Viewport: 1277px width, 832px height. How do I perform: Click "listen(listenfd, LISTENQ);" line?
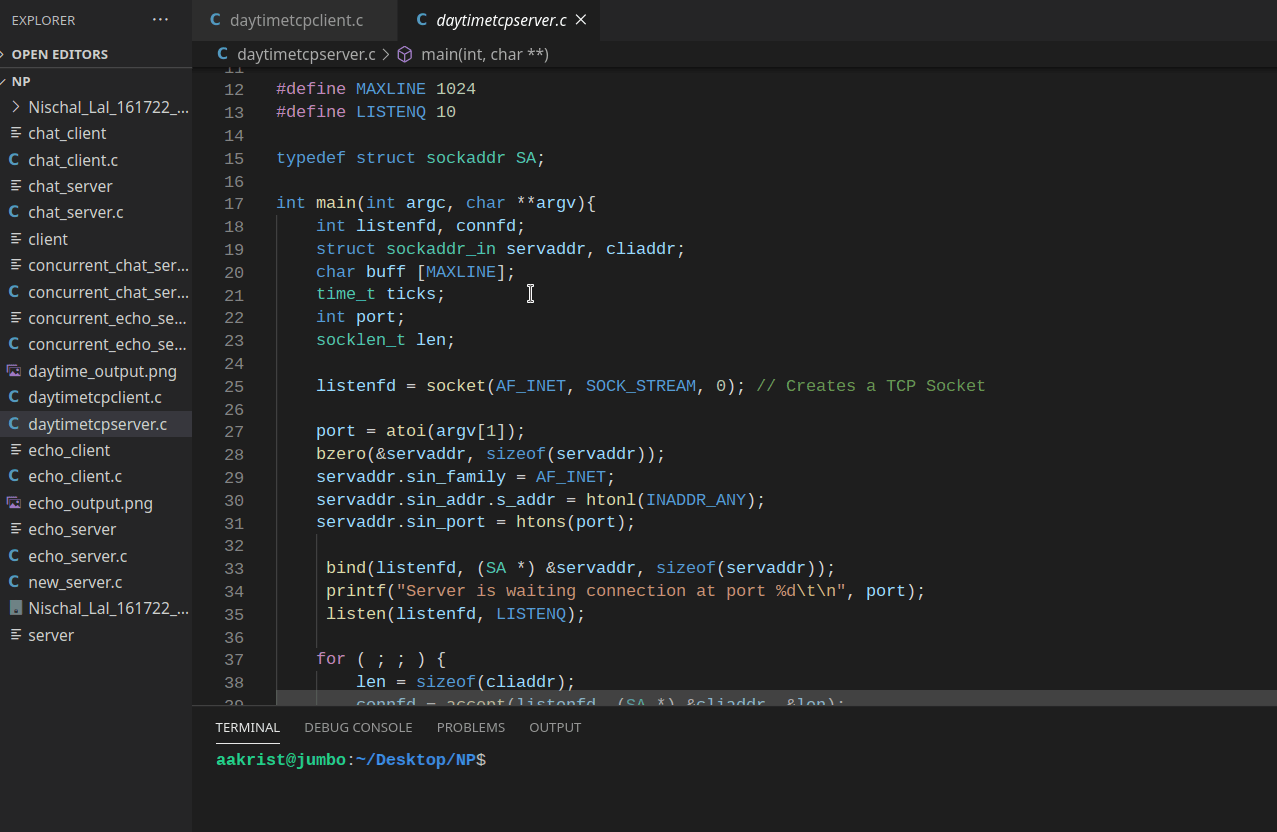[456, 614]
